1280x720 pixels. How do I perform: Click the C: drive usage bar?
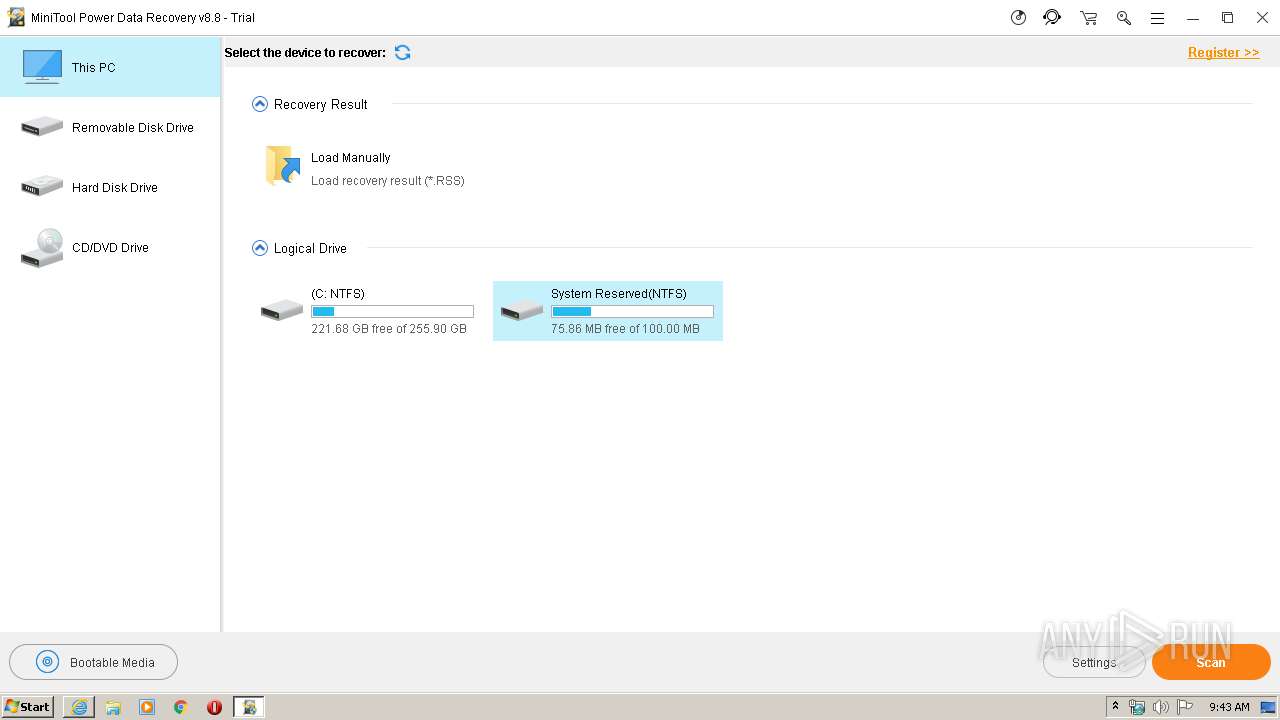[x=392, y=312]
